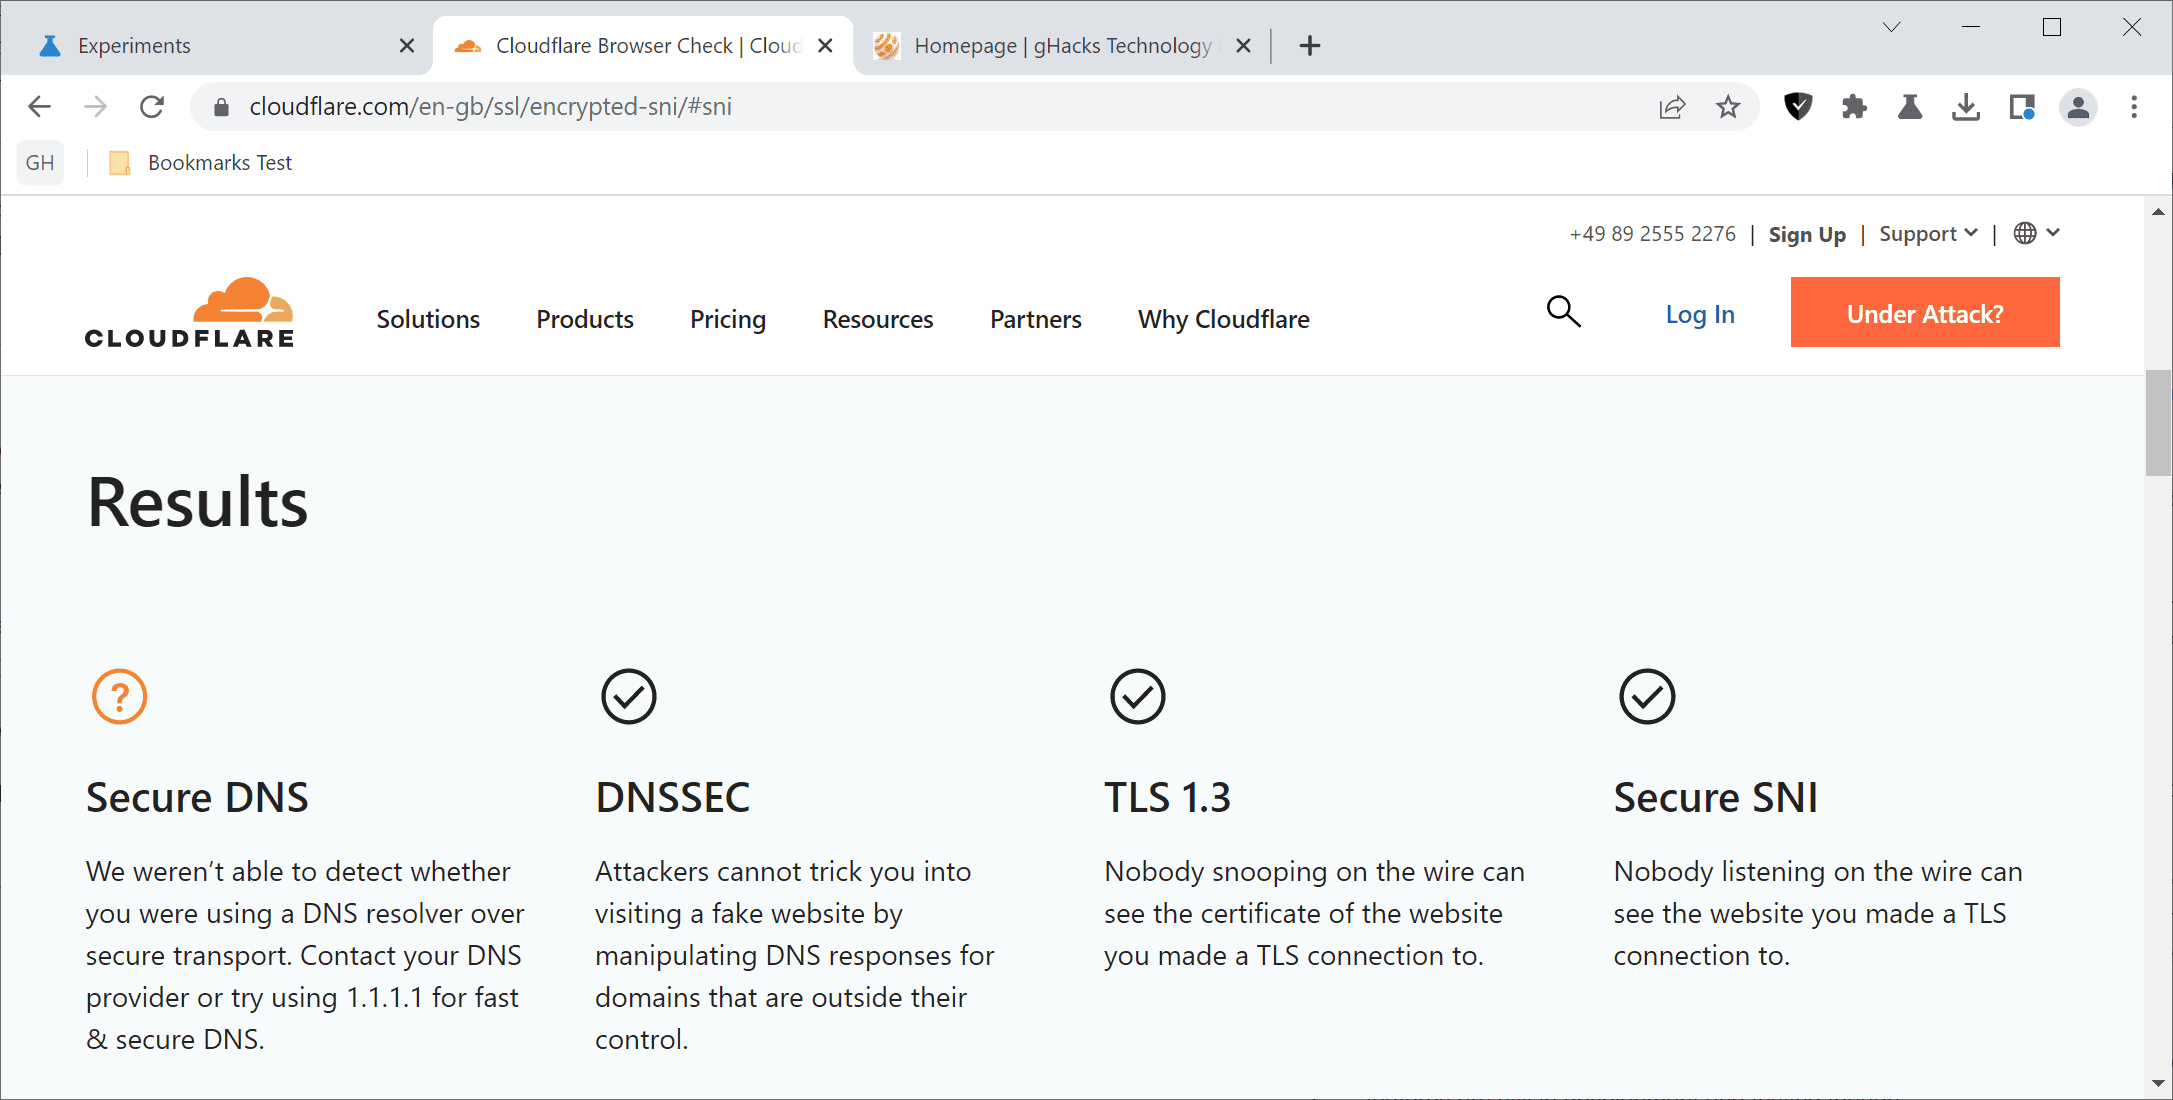2173x1100 pixels.
Task: Click the browser share icon
Action: click(x=1674, y=108)
